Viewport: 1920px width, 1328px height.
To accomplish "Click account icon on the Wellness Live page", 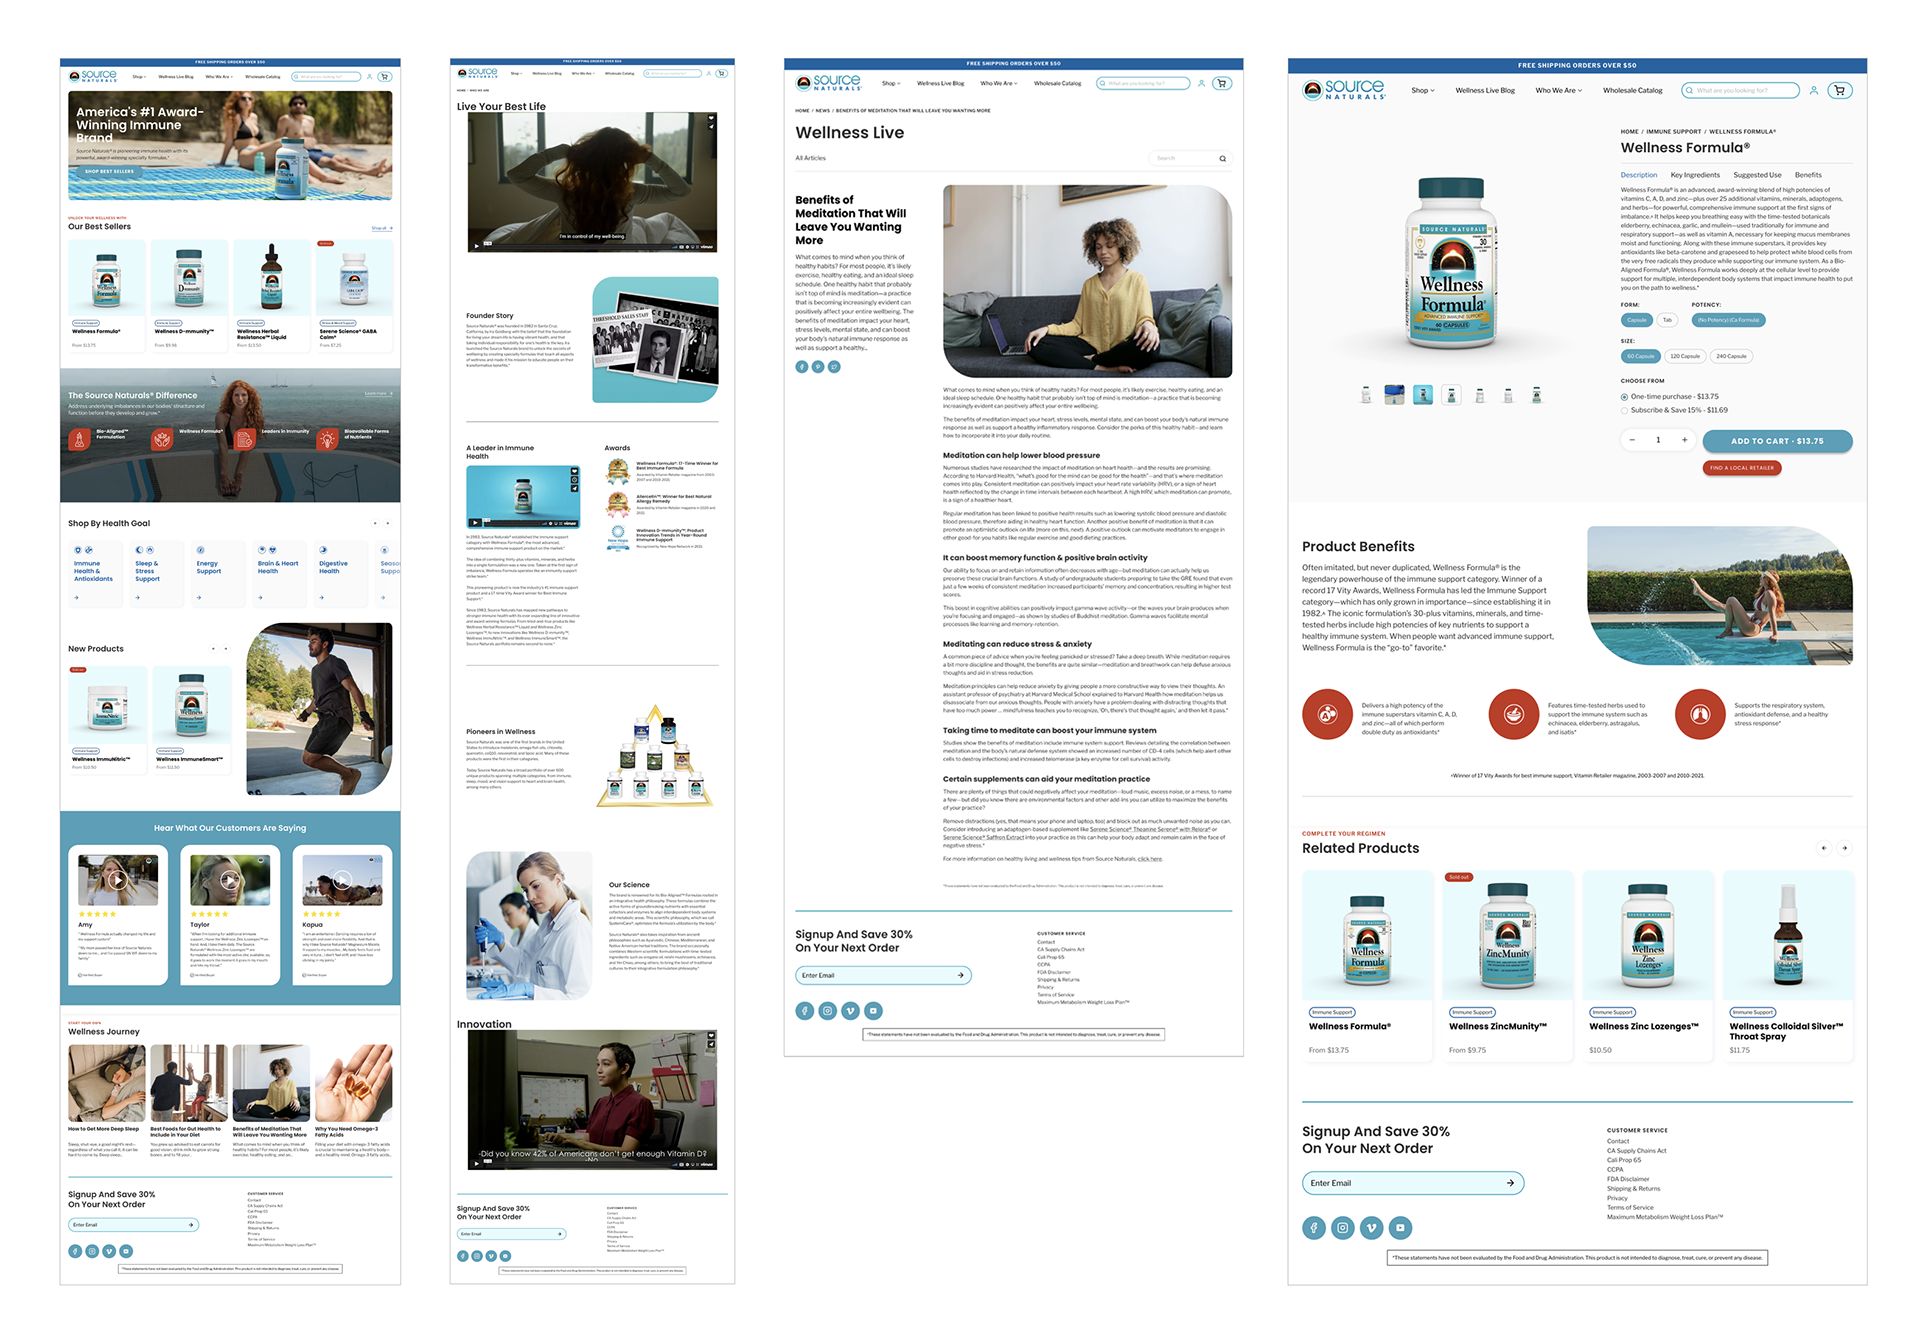I will click(1201, 83).
